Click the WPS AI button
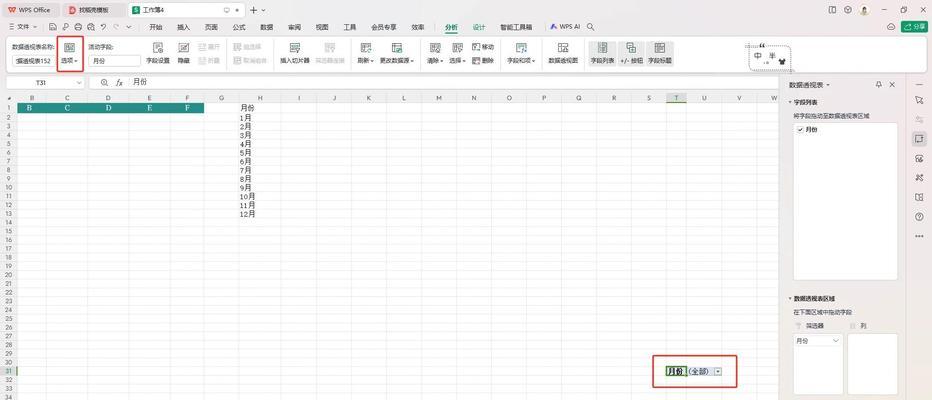 (x=565, y=27)
